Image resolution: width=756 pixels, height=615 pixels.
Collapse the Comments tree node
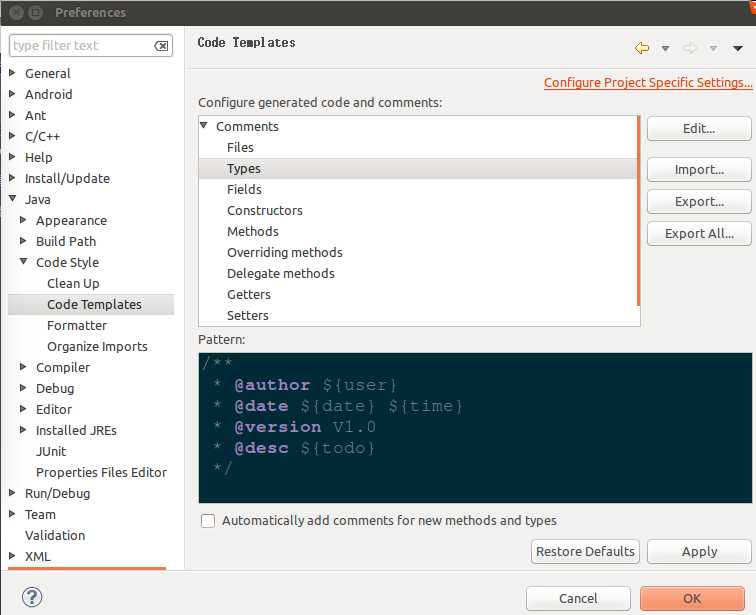[204, 126]
